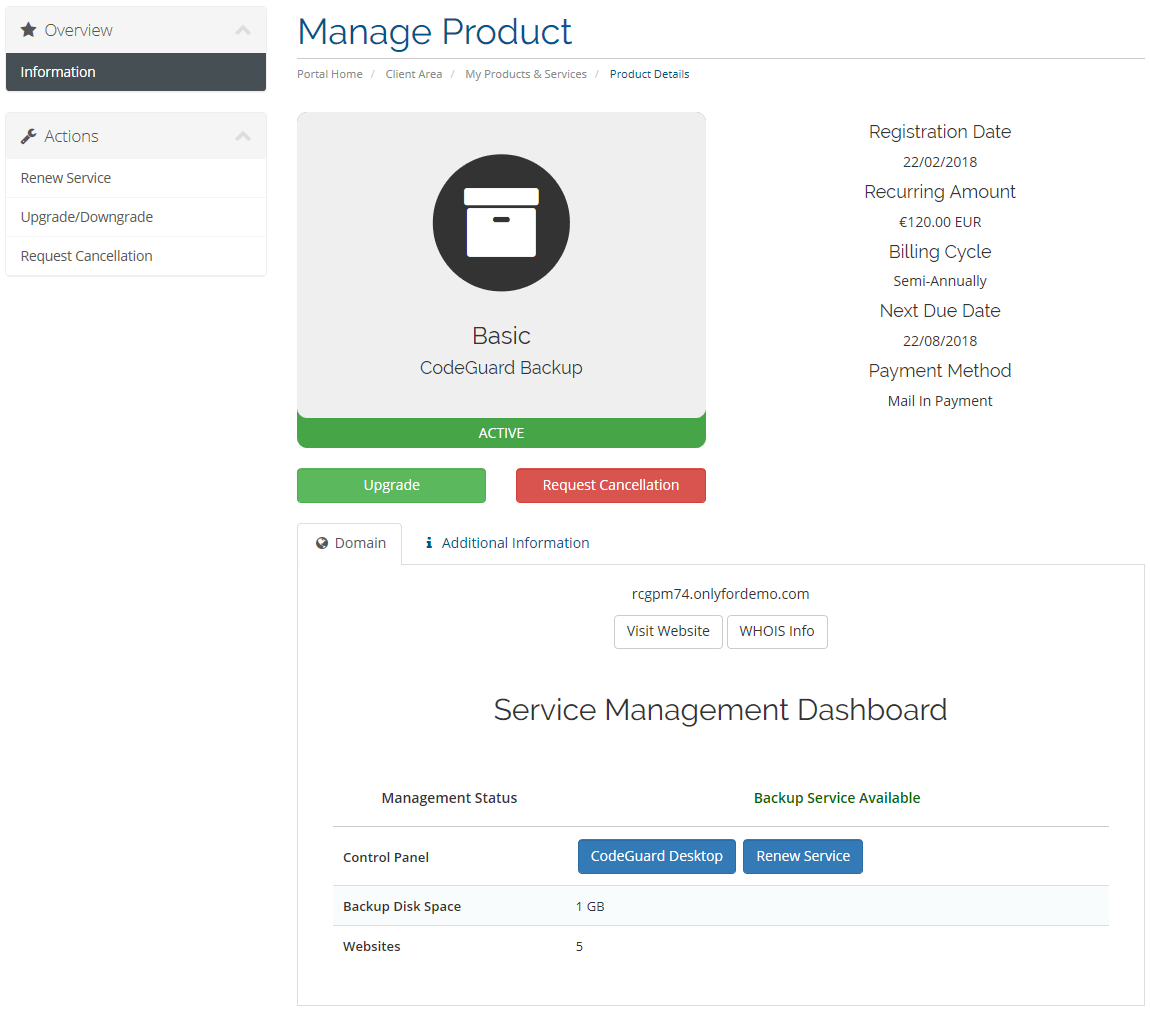This screenshot has width=1150, height=1012.
Task: Click the green ACTIVE status bar
Action: click(x=501, y=433)
